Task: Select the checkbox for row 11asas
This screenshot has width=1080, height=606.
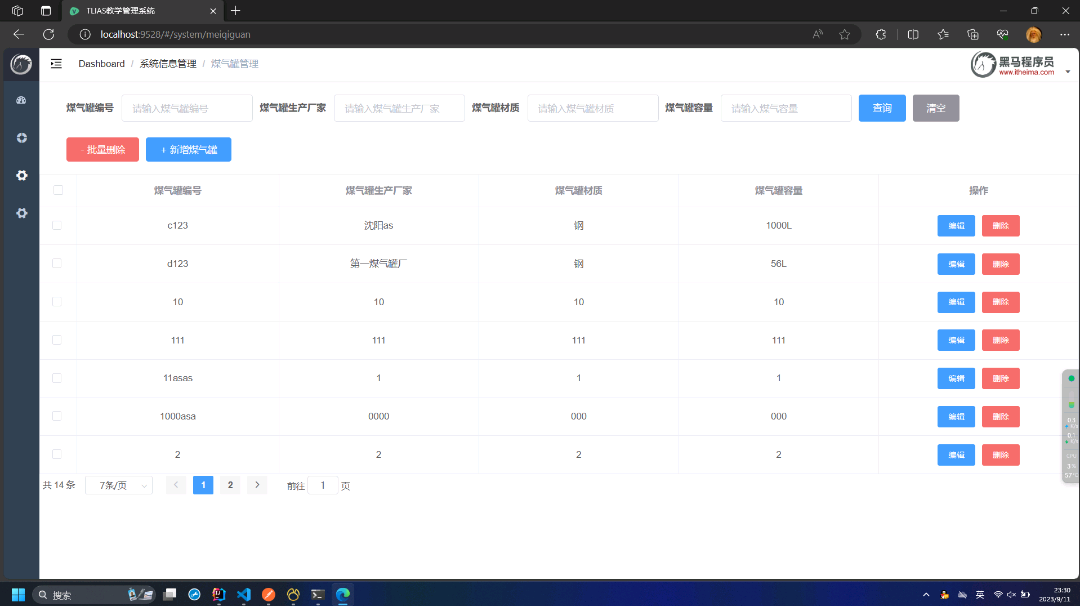Action: (x=57, y=378)
